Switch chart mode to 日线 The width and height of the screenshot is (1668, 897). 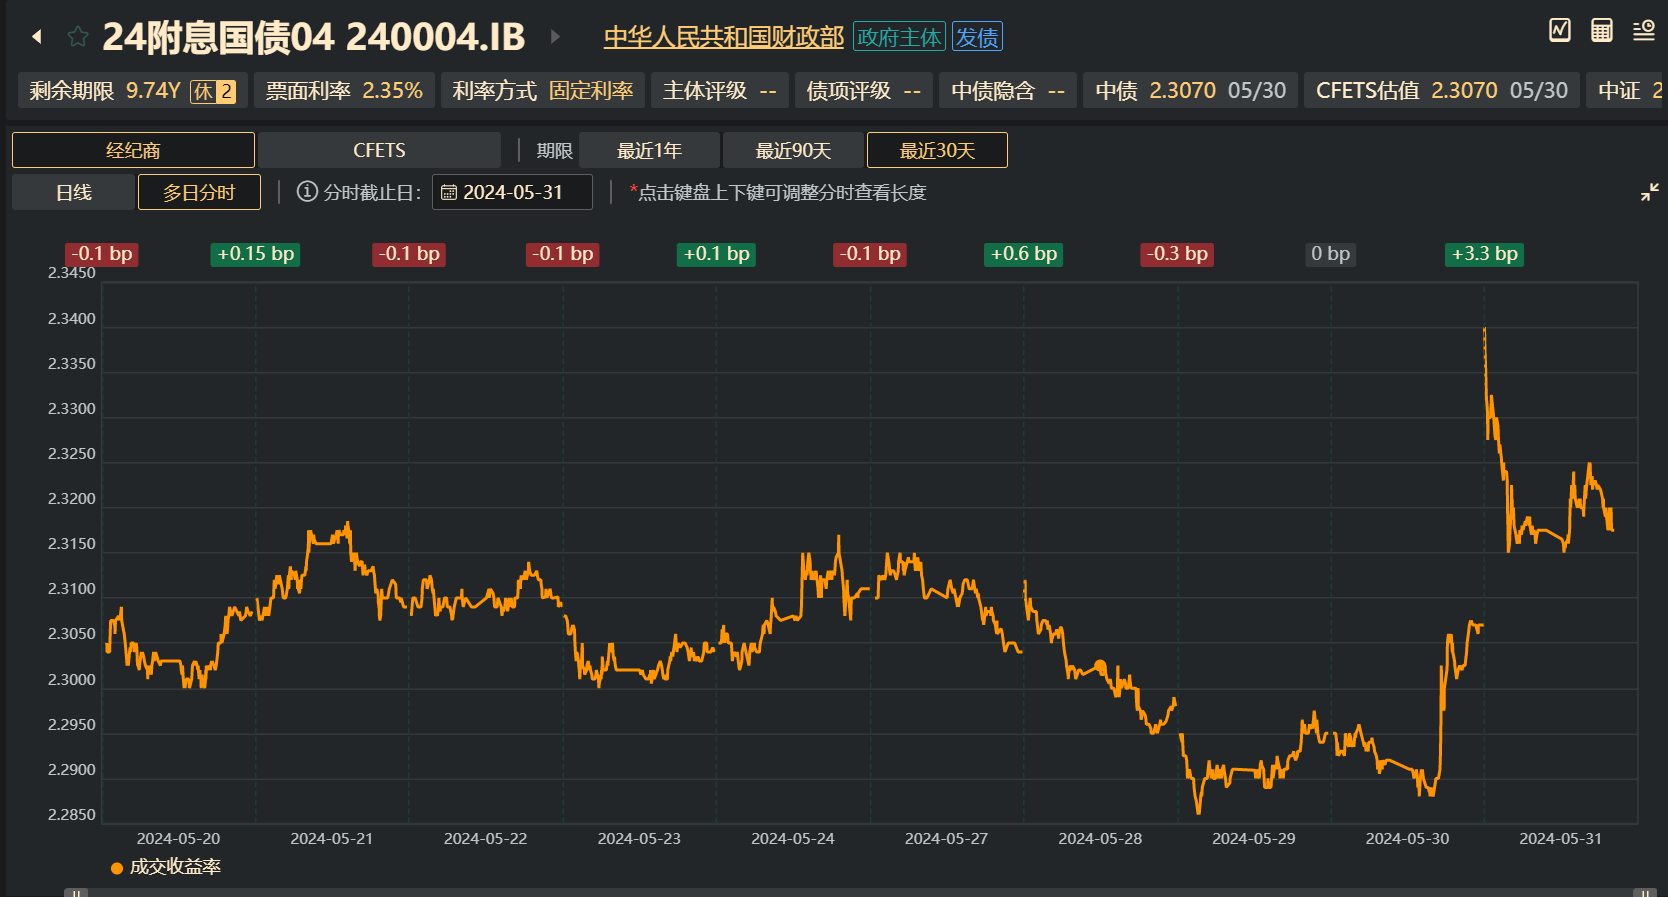(73, 192)
